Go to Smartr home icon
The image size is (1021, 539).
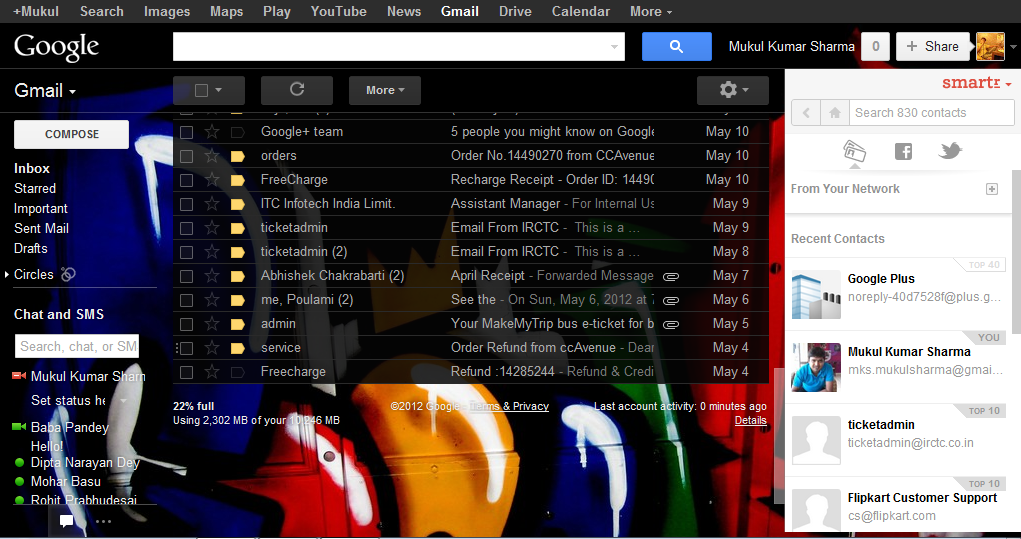click(835, 113)
